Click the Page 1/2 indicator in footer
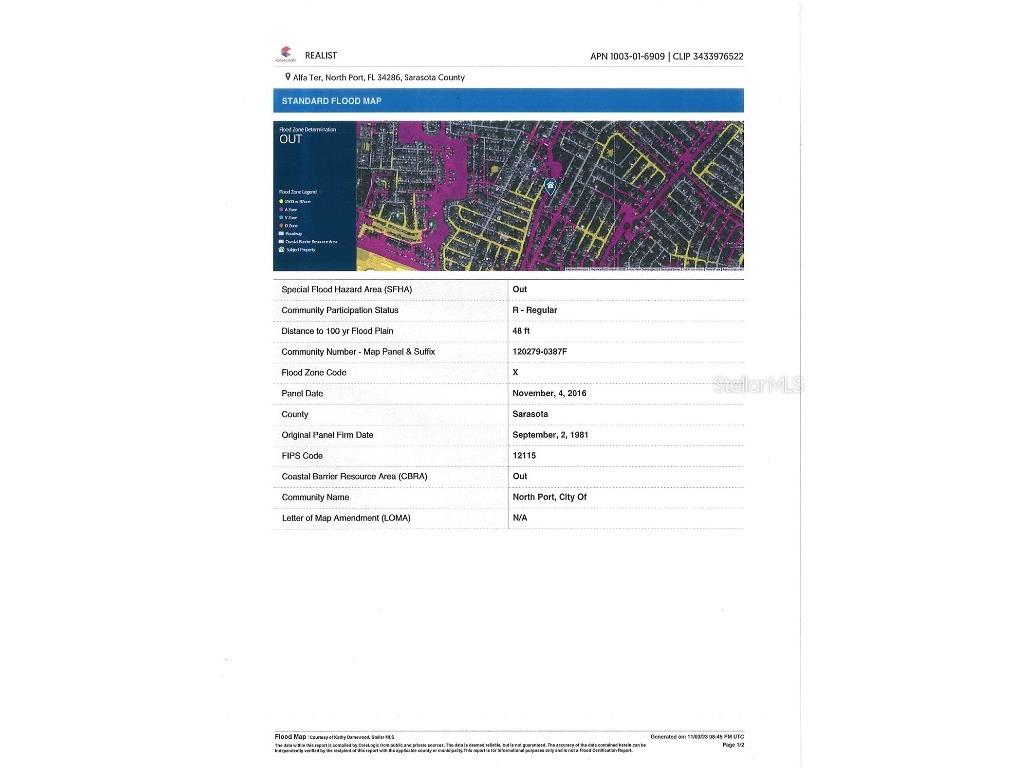 pos(733,745)
